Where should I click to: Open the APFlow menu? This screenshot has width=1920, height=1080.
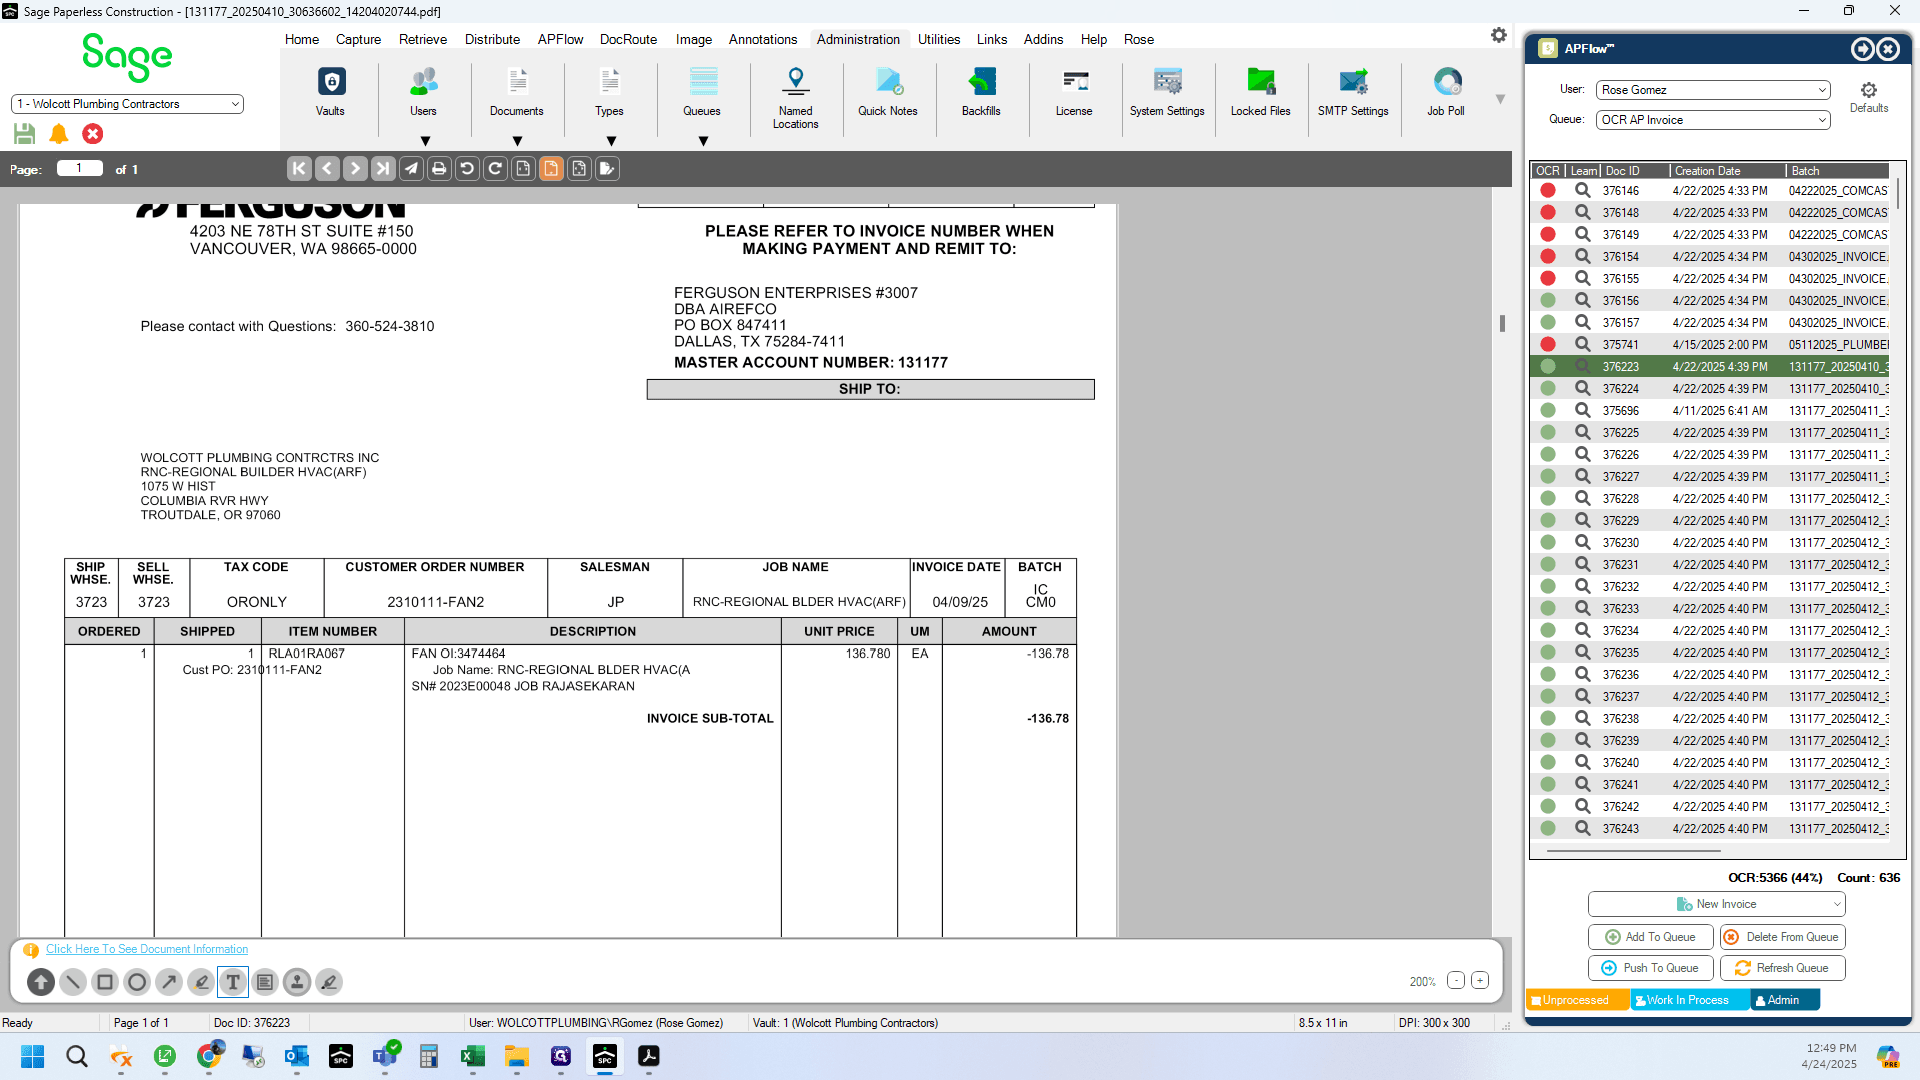click(560, 39)
